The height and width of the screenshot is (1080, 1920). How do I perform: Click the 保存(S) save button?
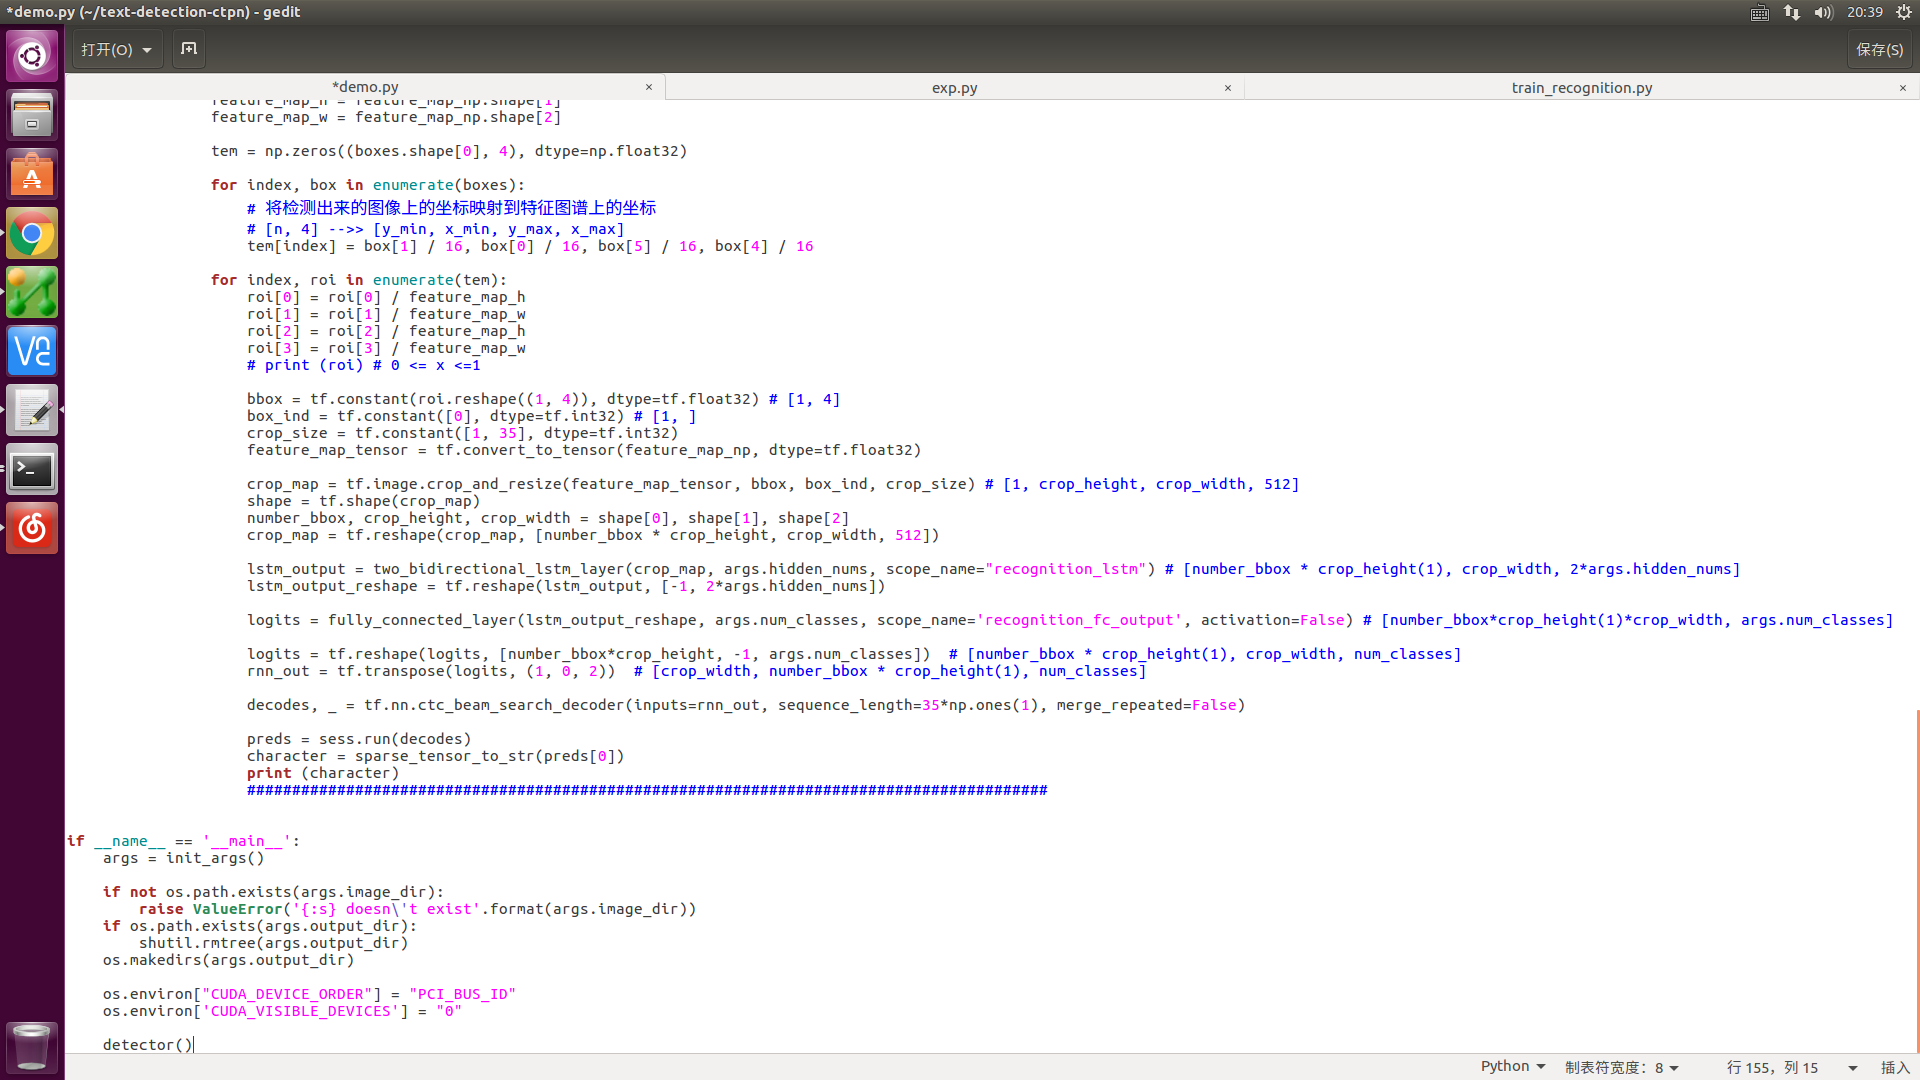click(1880, 50)
